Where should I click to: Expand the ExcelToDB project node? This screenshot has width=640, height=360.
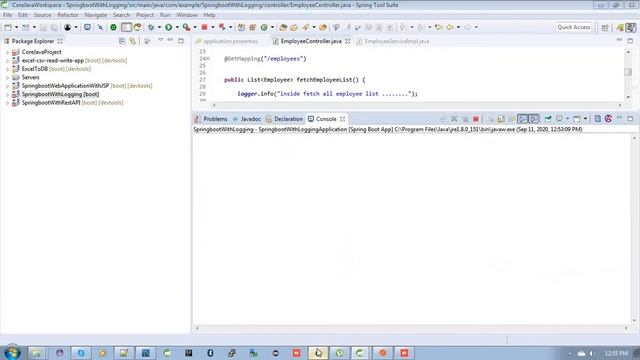click(7, 69)
